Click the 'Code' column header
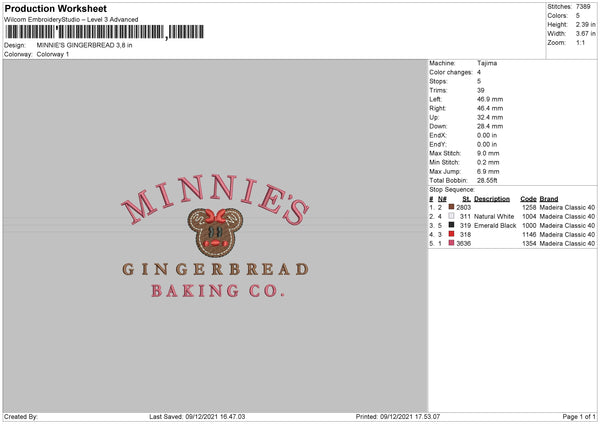This screenshot has height=424, width=600. point(528,199)
